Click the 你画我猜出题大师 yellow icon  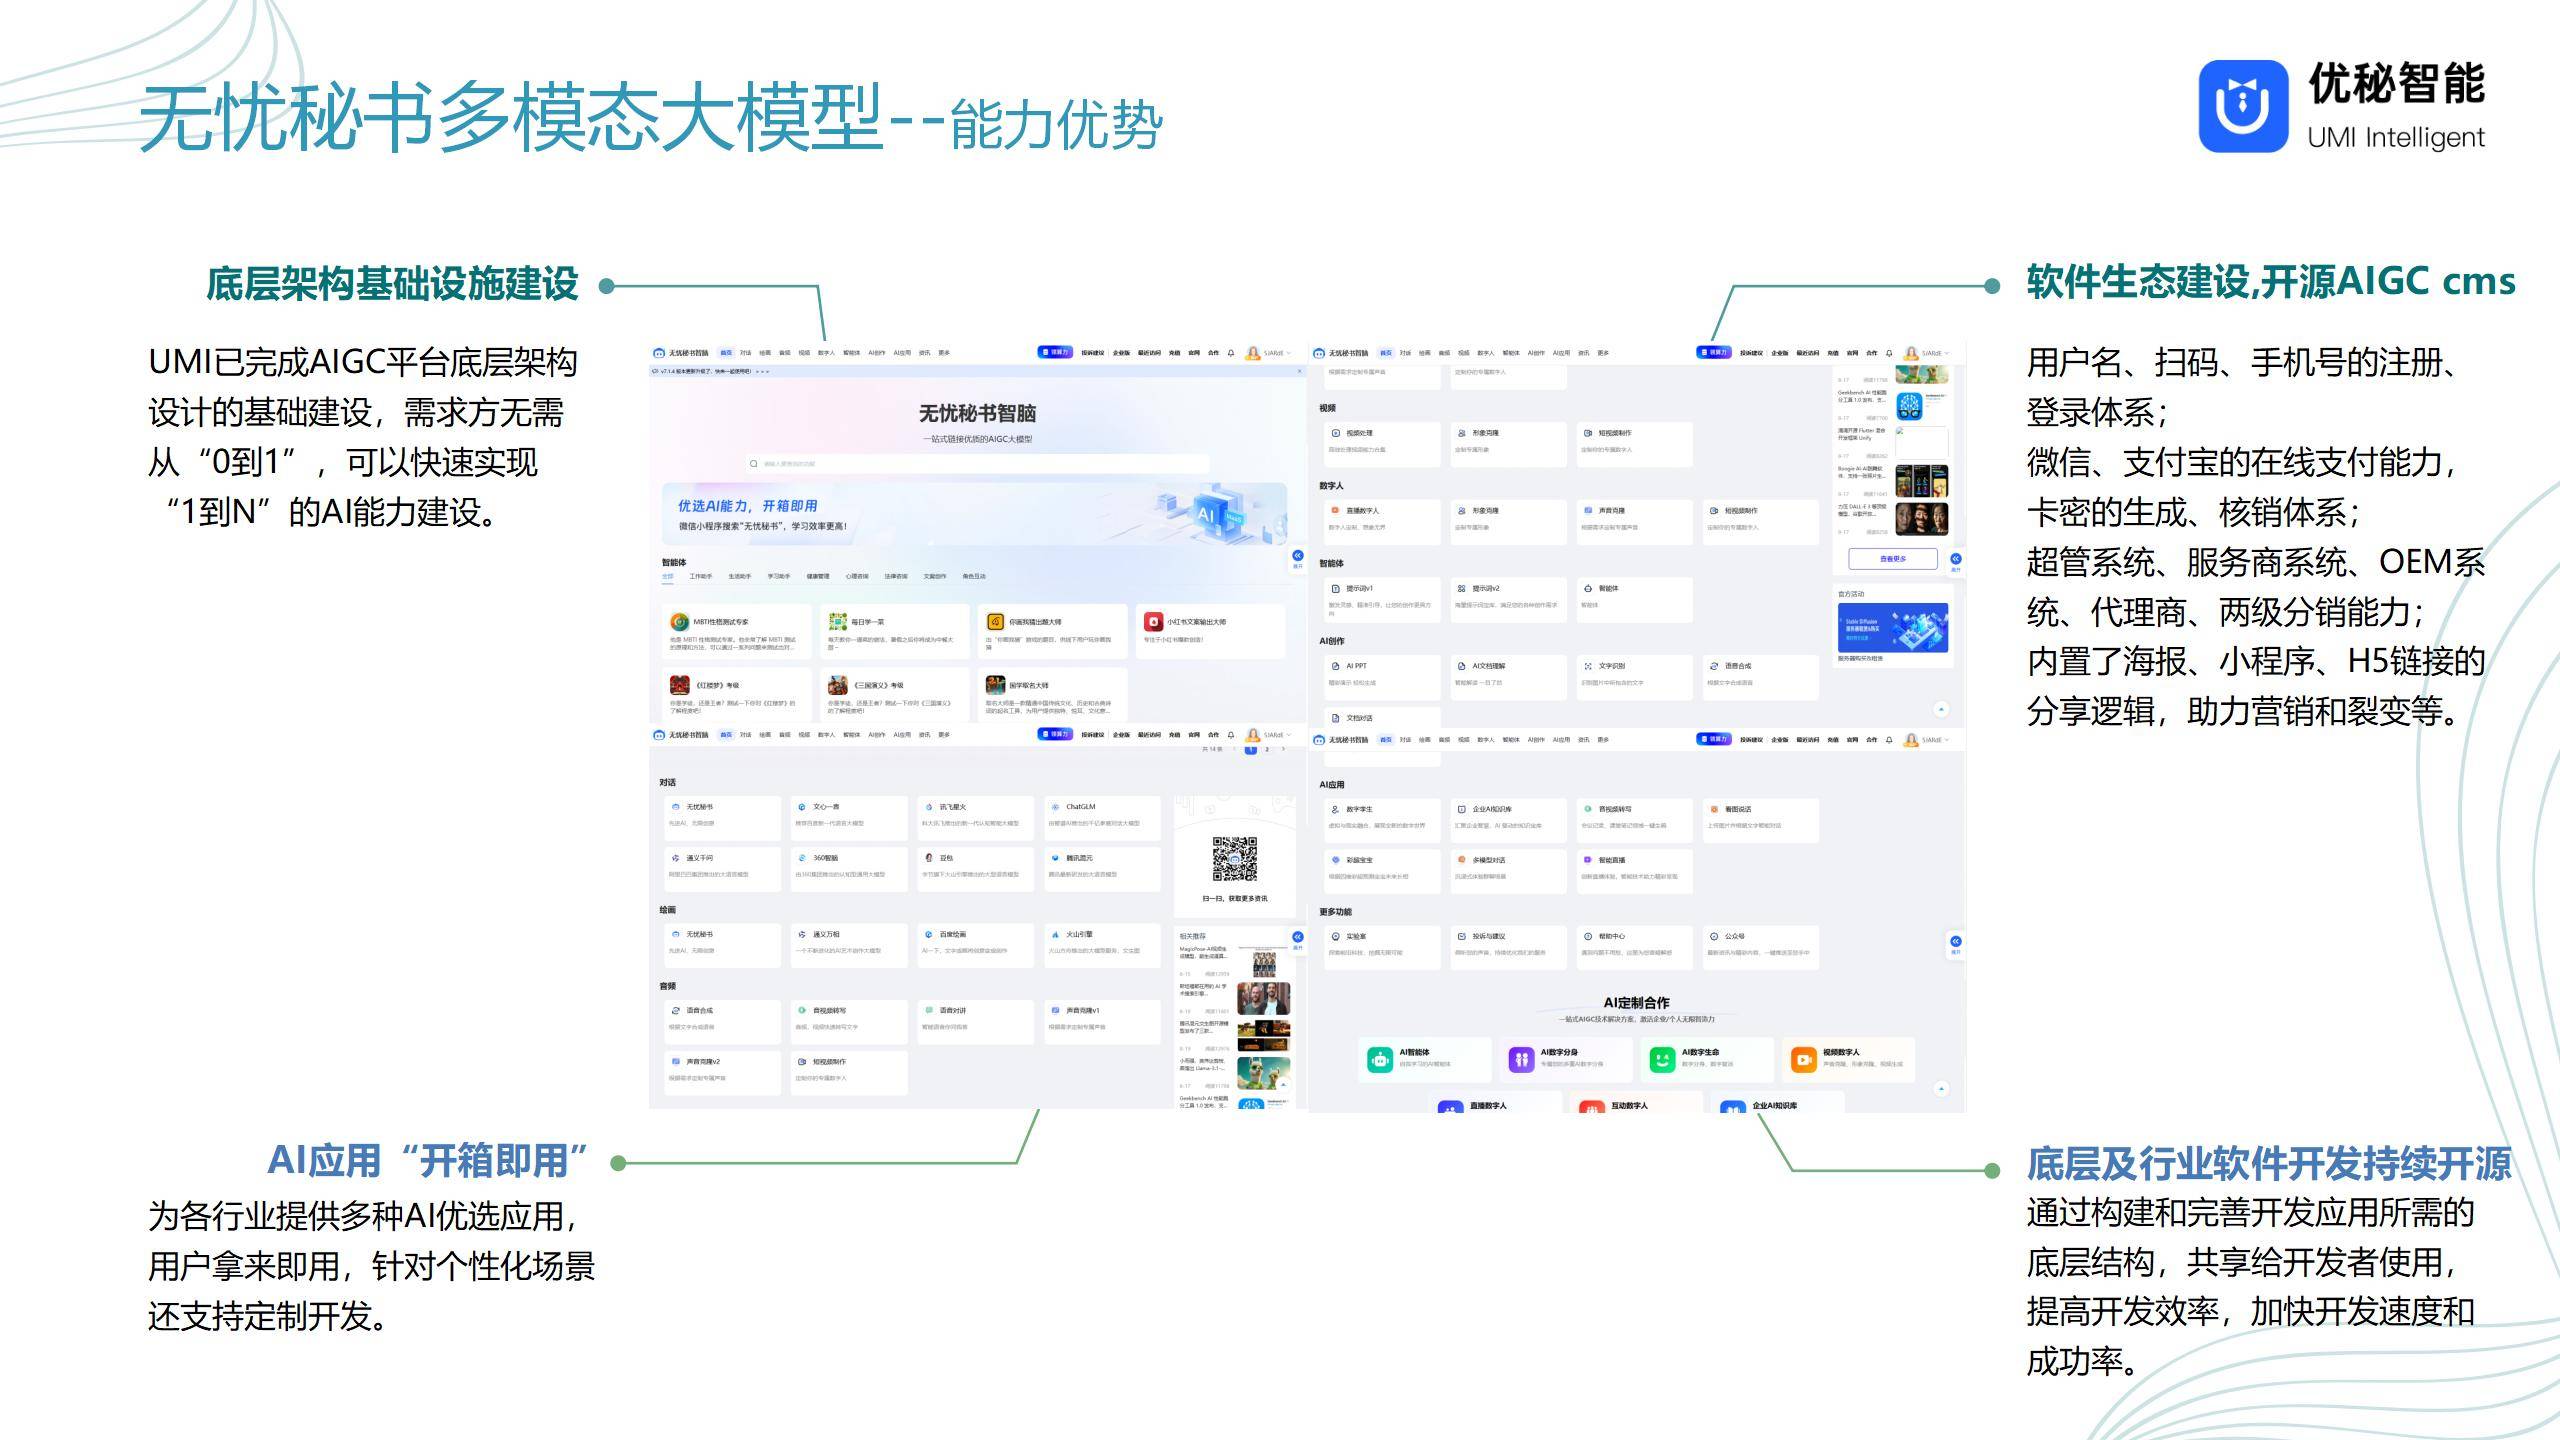point(995,622)
